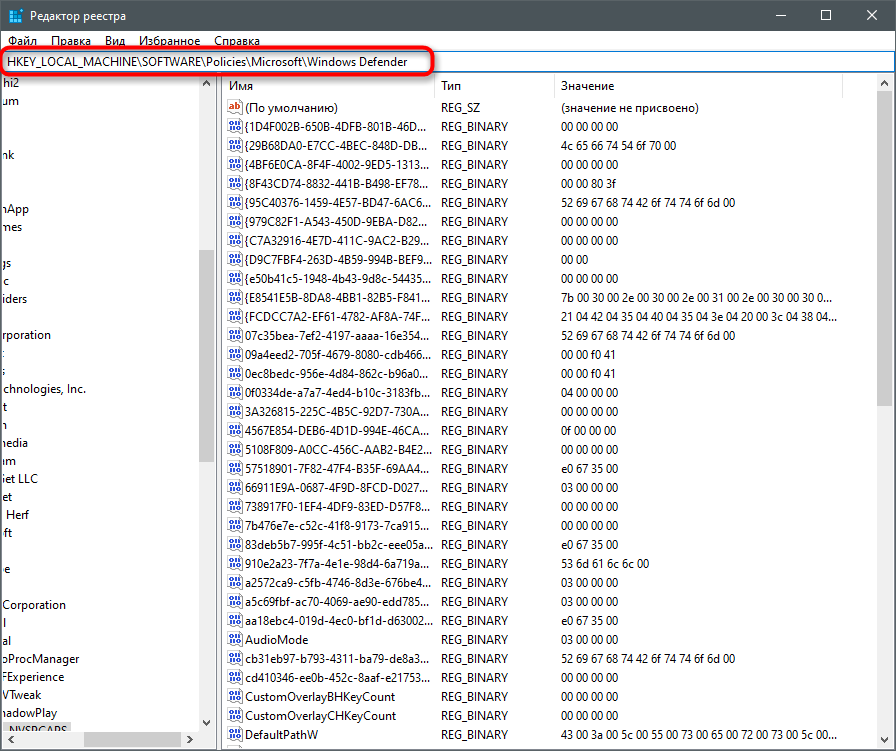The height and width of the screenshot is (751, 896).
Task: Select the cb31eb97-b793-4311 value name
Action: 337,658
